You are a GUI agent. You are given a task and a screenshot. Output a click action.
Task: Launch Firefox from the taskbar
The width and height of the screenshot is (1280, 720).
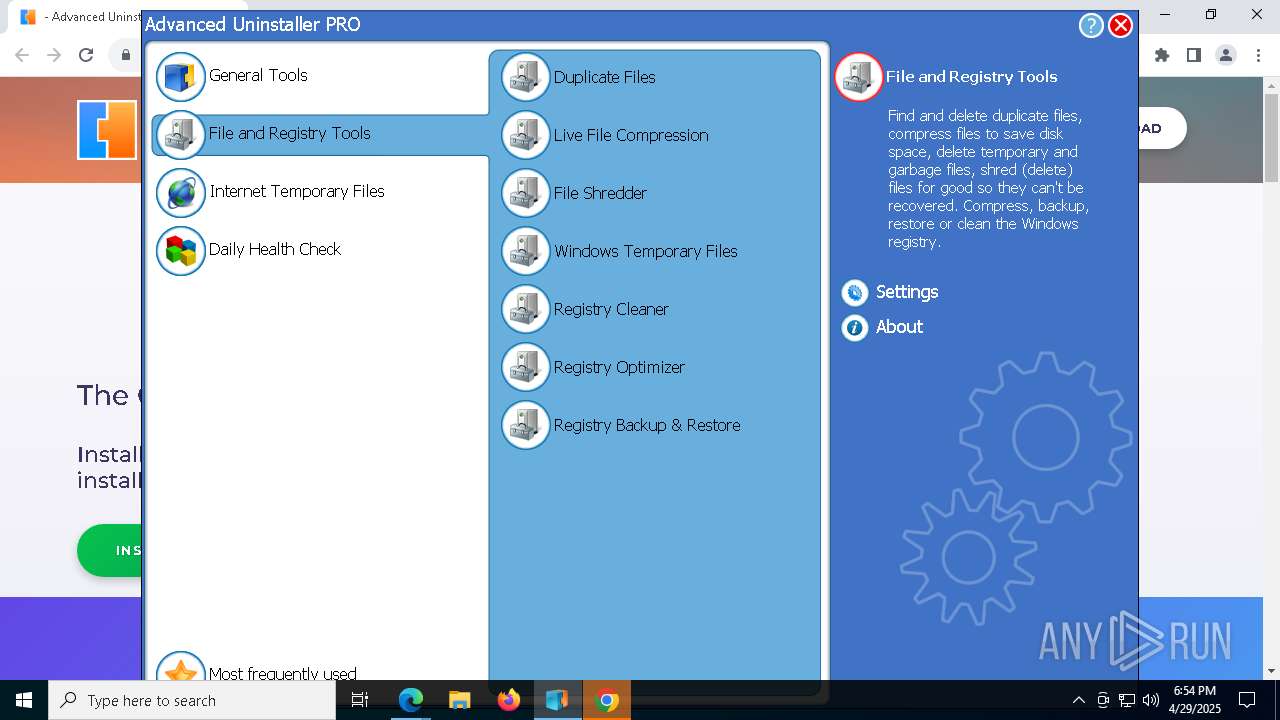tap(509, 700)
